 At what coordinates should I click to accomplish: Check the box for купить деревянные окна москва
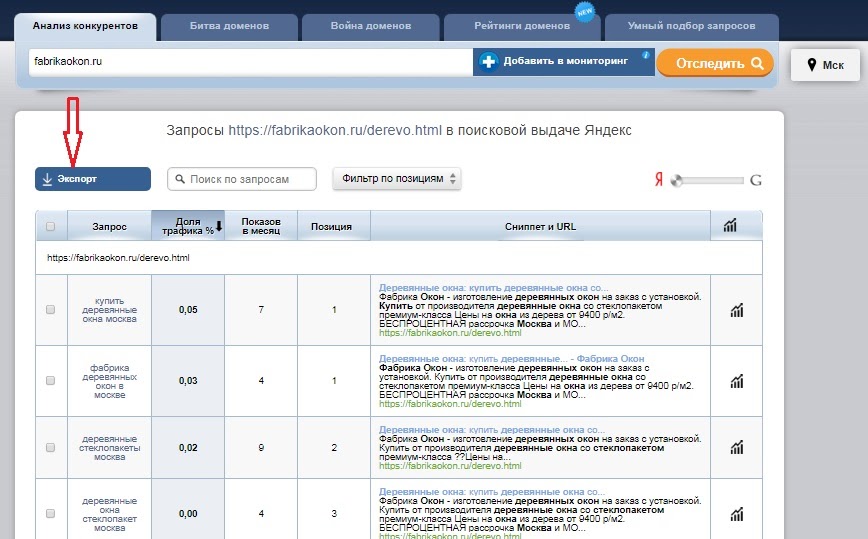50,309
